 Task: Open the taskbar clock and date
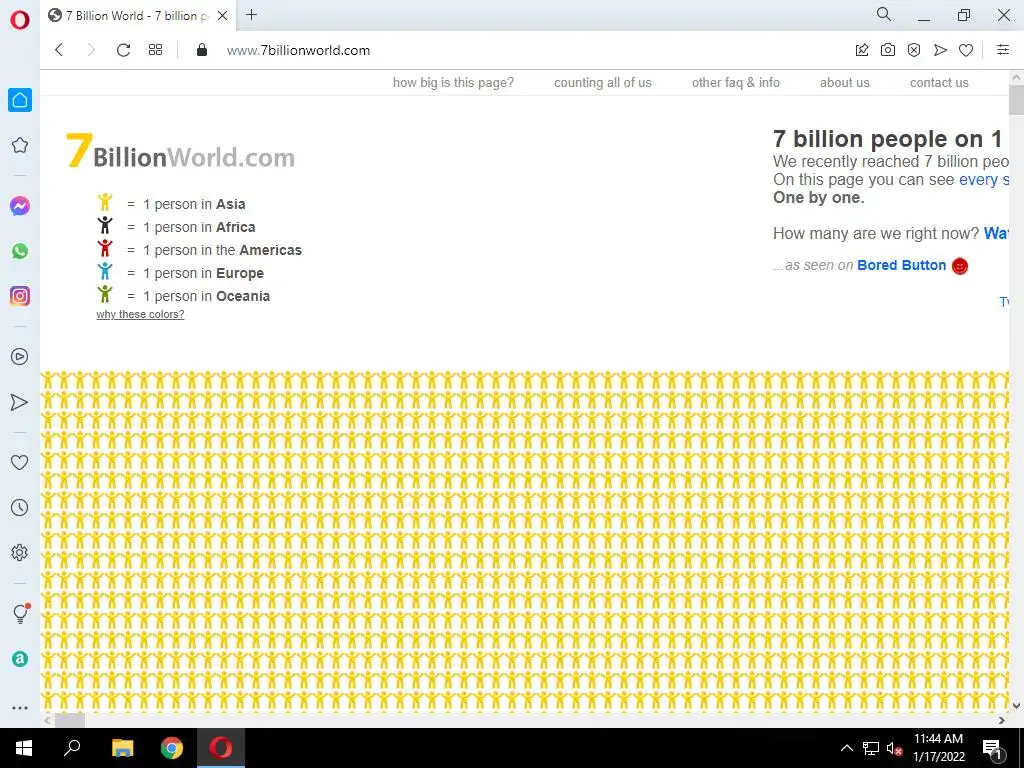tap(938, 748)
